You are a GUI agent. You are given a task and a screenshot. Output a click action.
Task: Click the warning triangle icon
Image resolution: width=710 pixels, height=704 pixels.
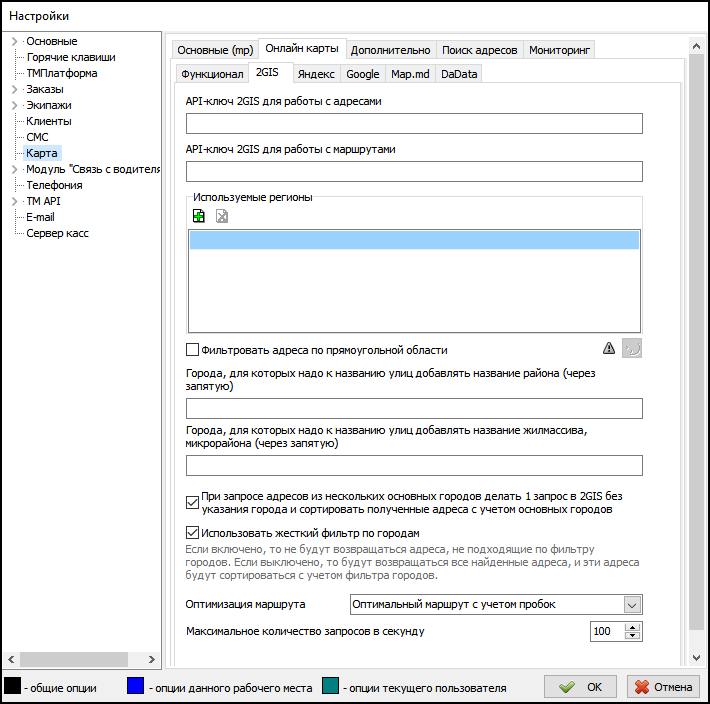coord(609,349)
